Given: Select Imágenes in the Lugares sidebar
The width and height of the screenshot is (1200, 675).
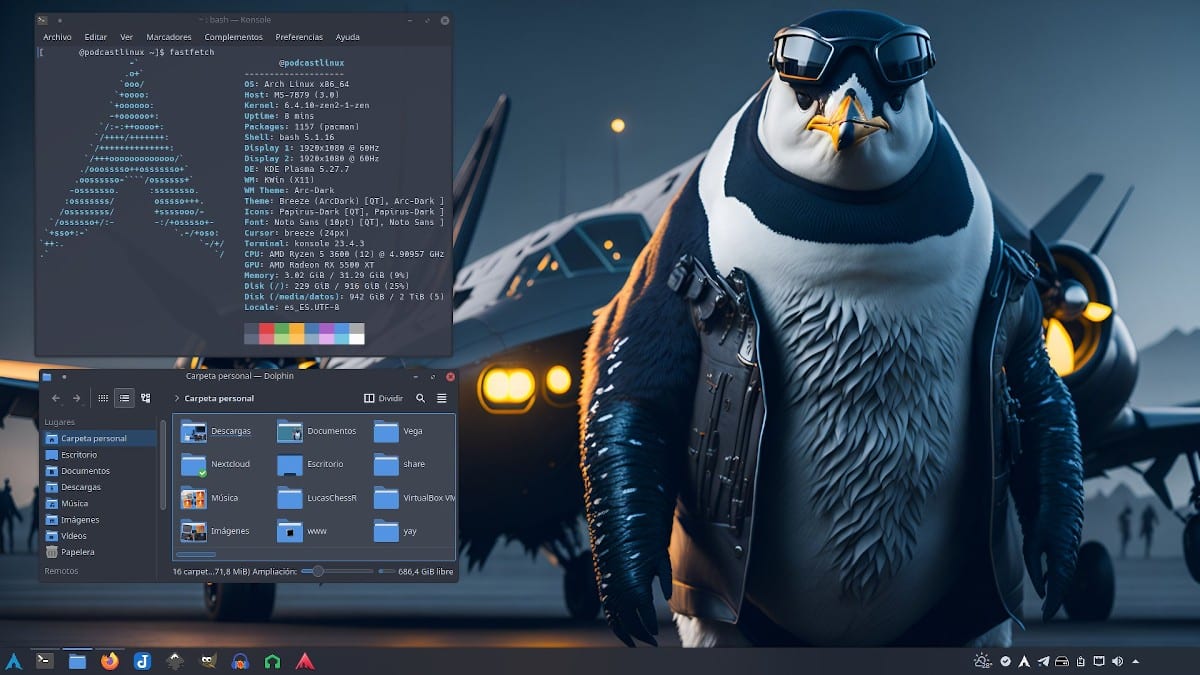Looking at the screenshot, I should click(x=99, y=519).
